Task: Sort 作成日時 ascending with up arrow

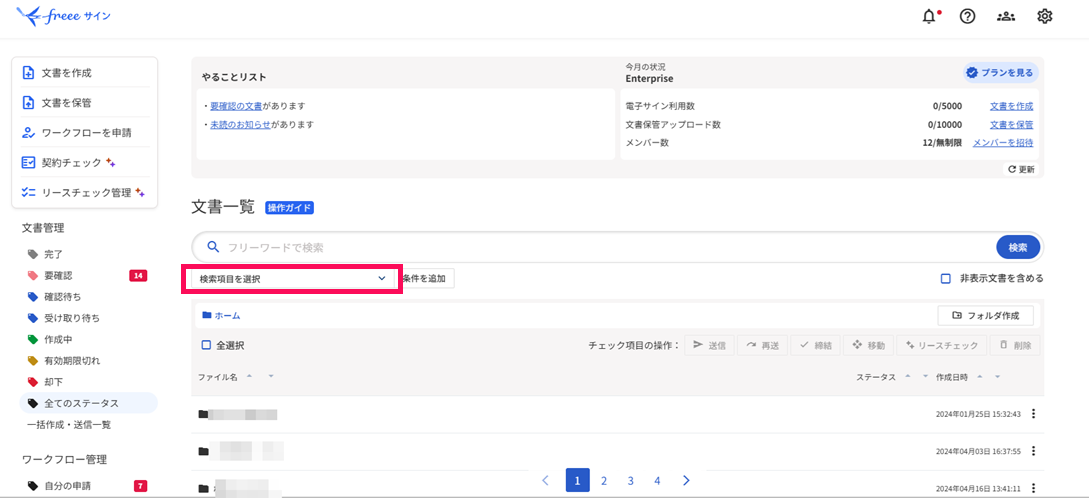Action: tap(979, 376)
